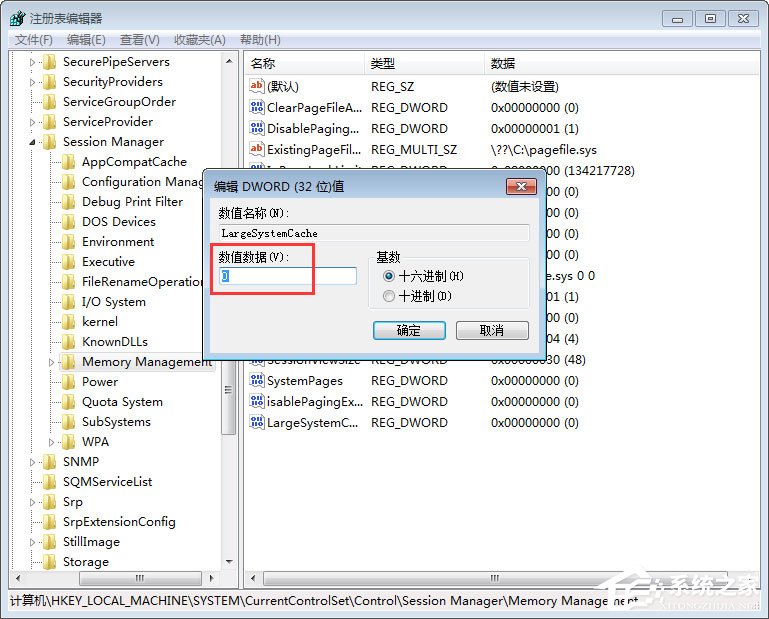Click the SecurityProviders folder icon
The height and width of the screenshot is (619, 769).
tap(50, 82)
